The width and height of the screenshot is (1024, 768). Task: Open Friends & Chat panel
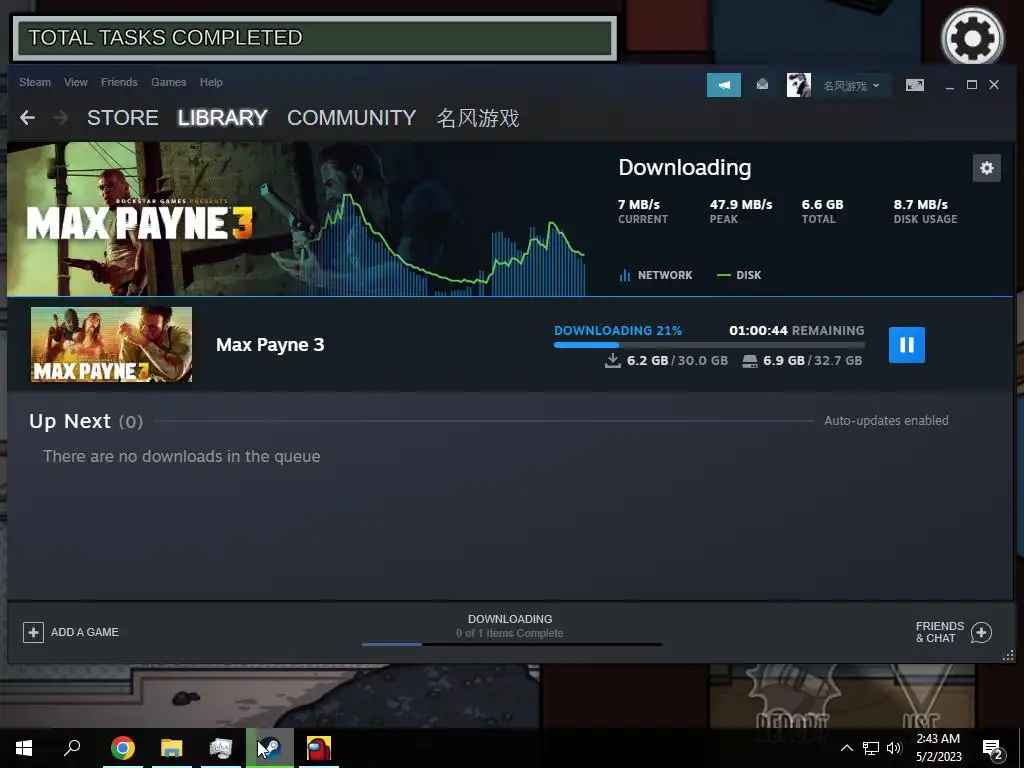point(940,632)
